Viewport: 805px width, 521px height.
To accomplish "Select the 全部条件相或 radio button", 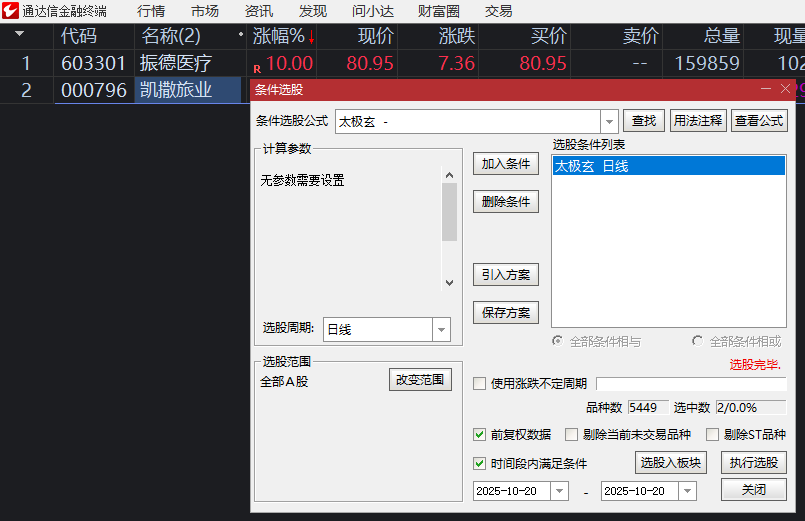I will (697, 341).
